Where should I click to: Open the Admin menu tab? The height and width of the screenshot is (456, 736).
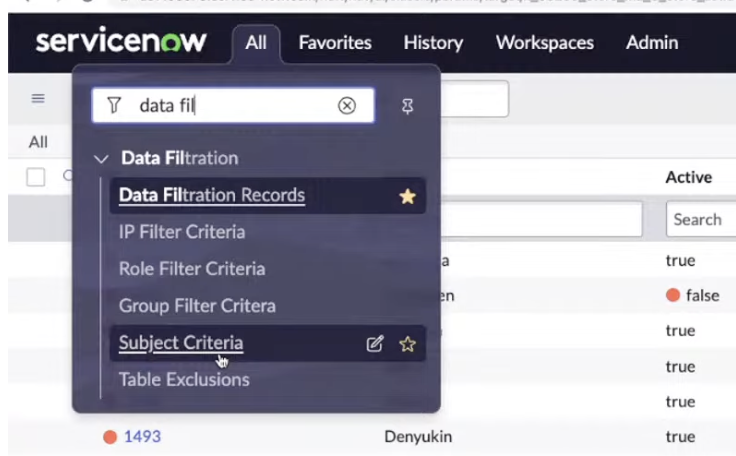pos(652,43)
